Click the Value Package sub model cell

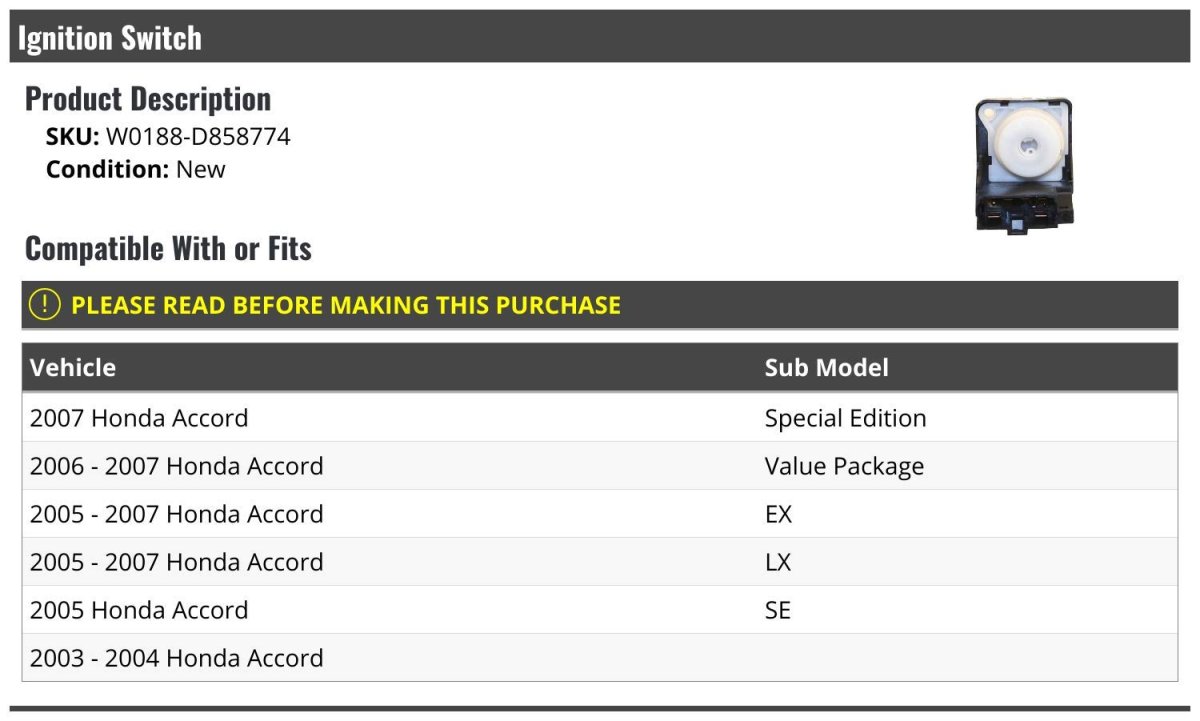(844, 466)
